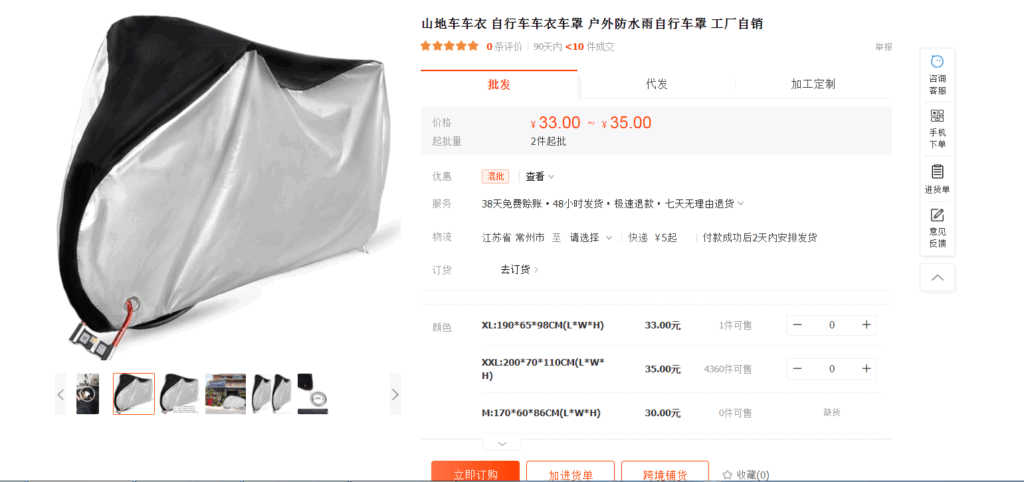The image size is (1024, 482).
Task: Increase the XXL size quantity with plus
Action: (x=866, y=369)
